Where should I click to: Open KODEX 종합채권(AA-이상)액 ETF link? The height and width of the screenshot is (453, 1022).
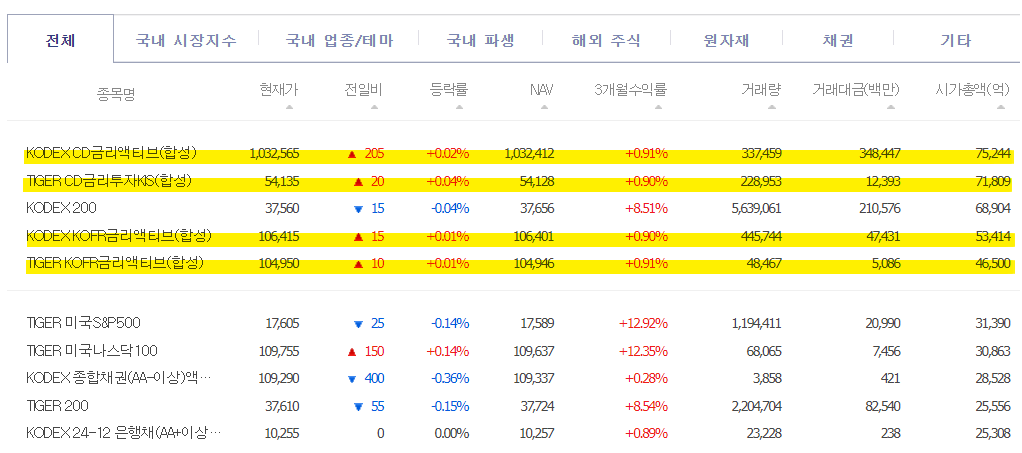[119, 377]
